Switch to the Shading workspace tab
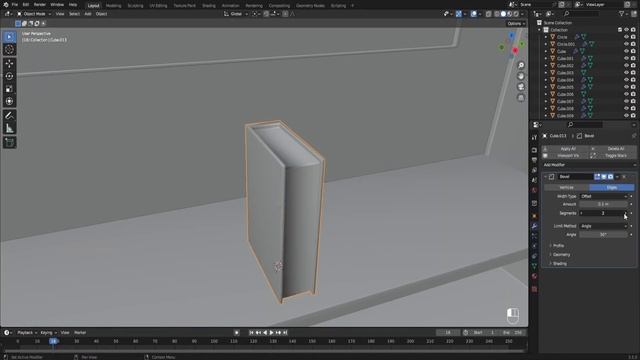The width and height of the screenshot is (640, 360). (x=209, y=6)
